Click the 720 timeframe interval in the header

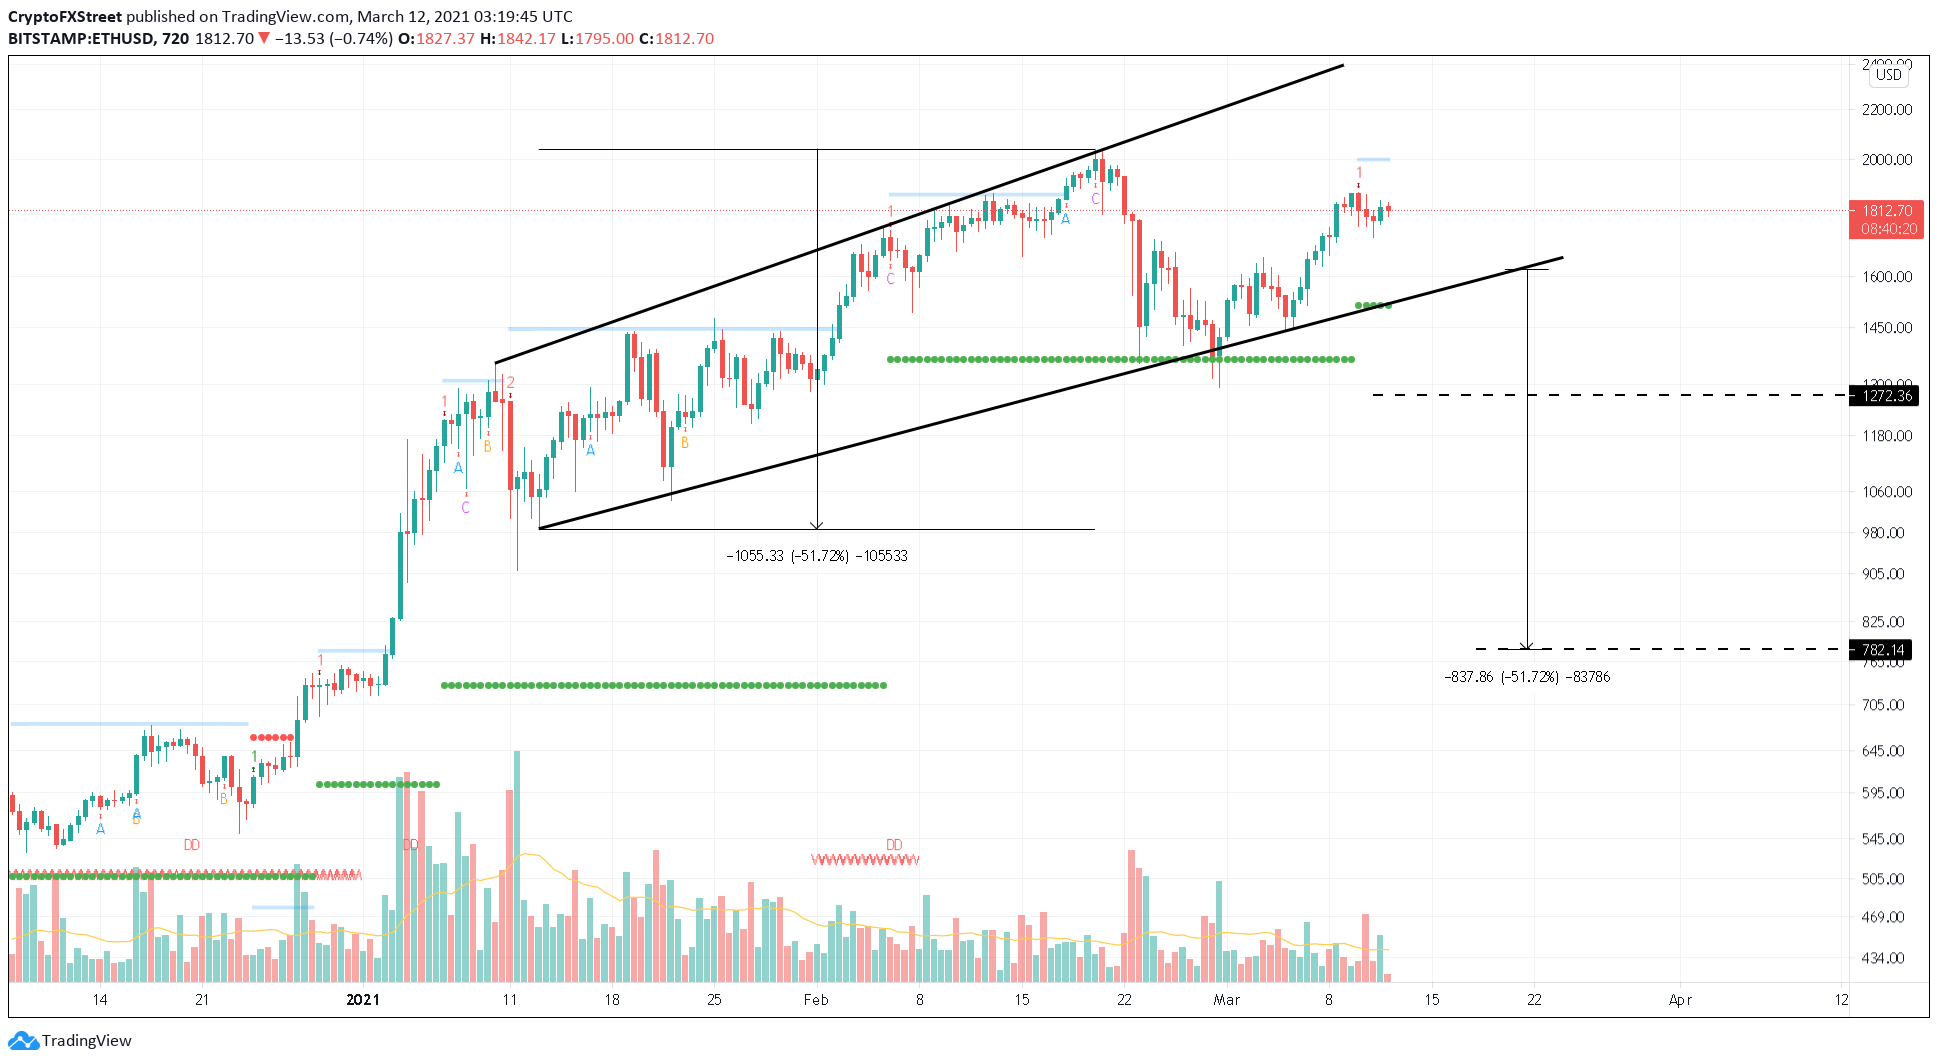(x=175, y=39)
